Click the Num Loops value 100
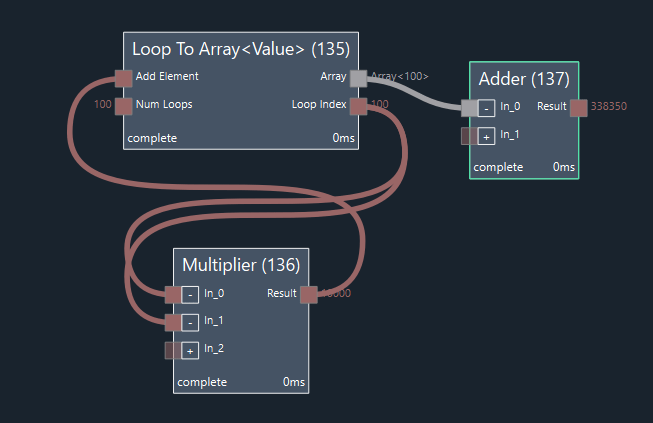Viewport: 653px width, 423px height. (x=102, y=105)
